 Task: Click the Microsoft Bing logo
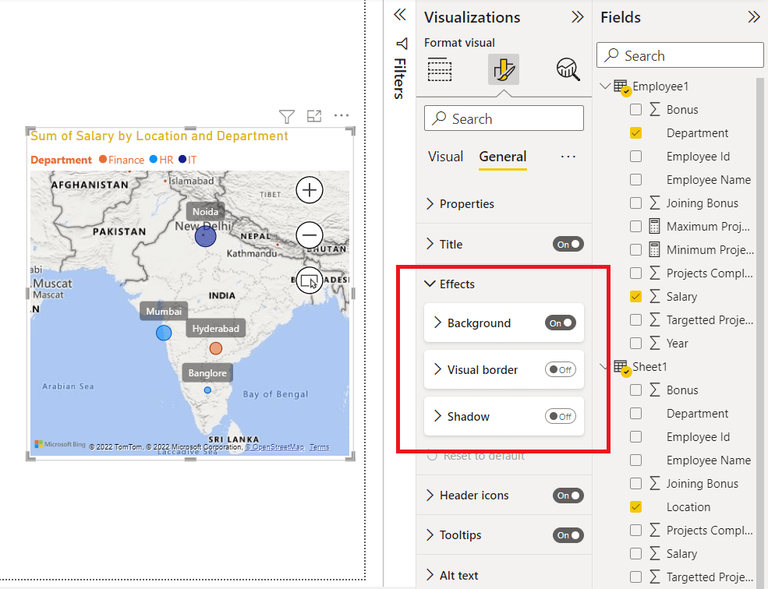tap(60, 444)
